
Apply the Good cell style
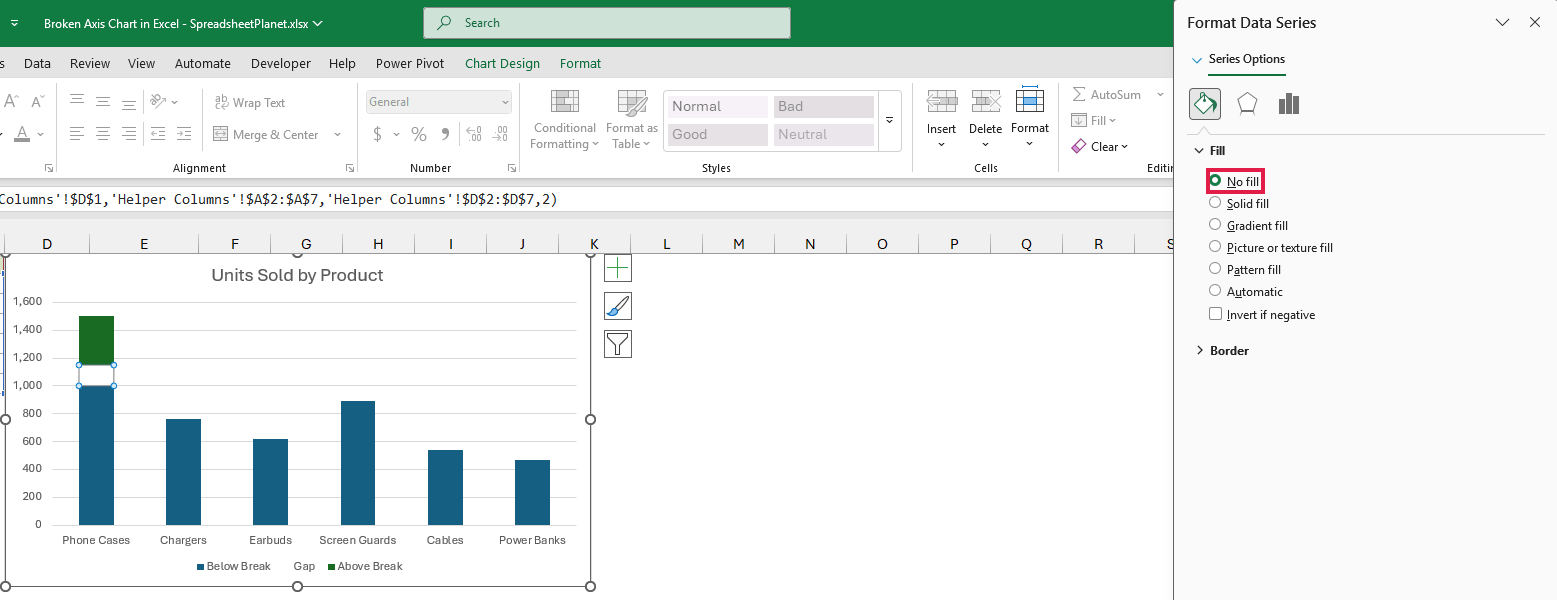pyautogui.click(x=717, y=134)
